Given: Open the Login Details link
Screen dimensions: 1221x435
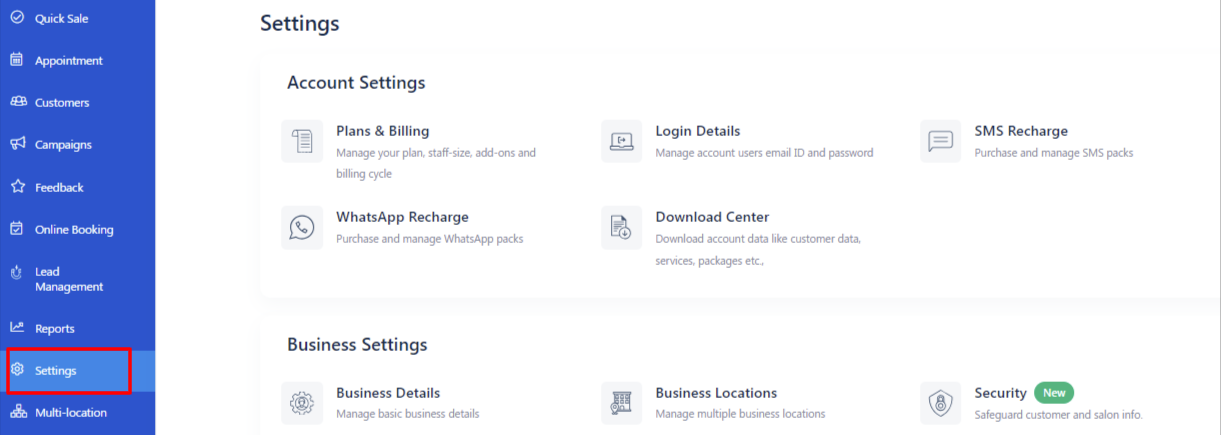Looking at the screenshot, I should [x=697, y=131].
